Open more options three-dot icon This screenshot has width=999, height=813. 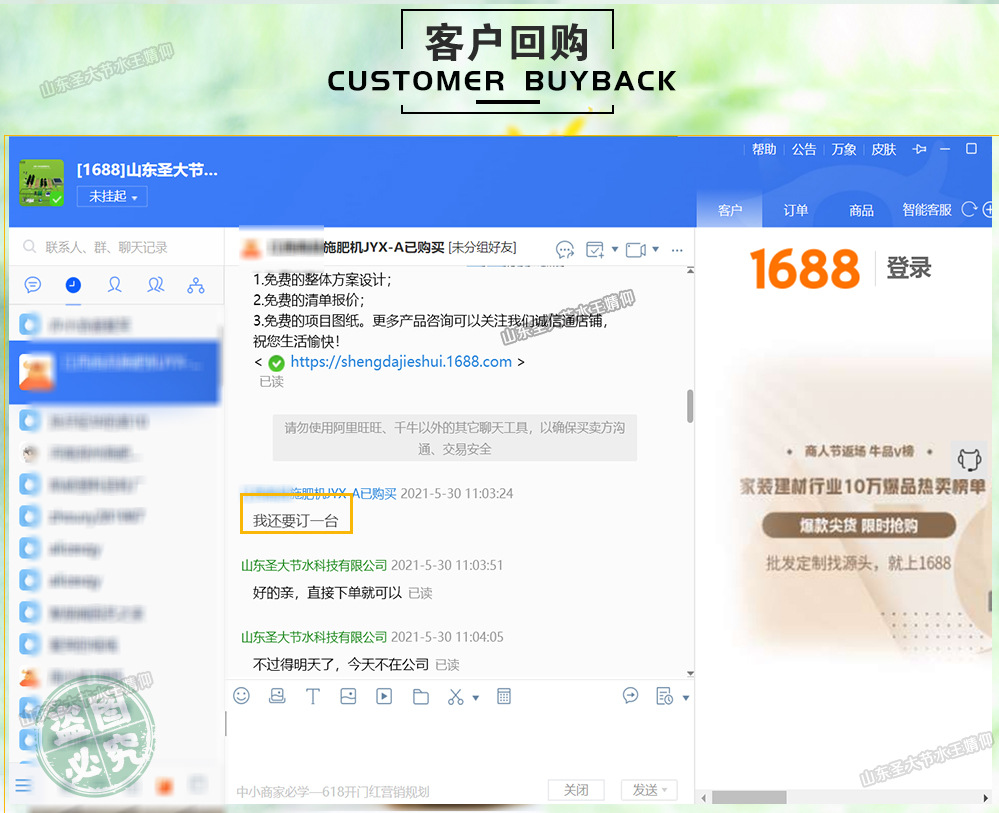[677, 250]
